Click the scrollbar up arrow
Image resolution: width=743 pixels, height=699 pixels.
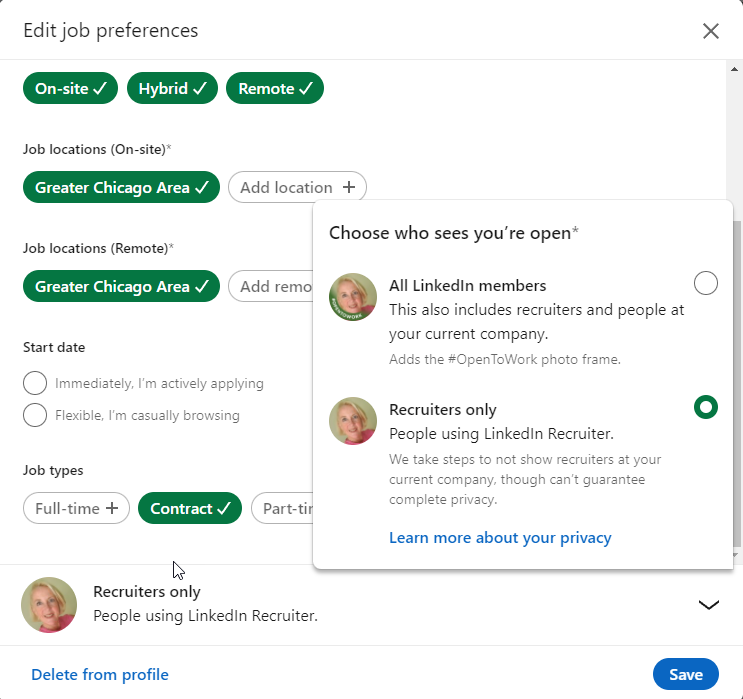(x=734, y=69)
